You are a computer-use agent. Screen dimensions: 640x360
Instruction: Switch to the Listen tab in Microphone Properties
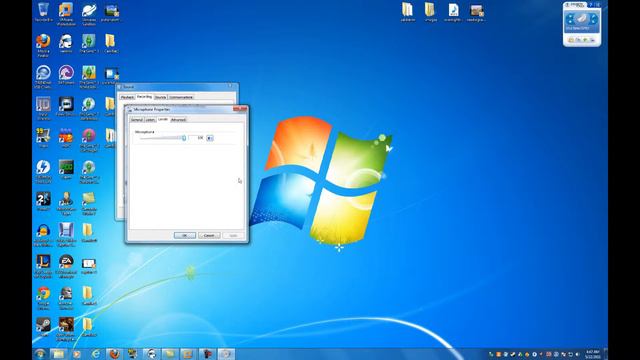150,120
